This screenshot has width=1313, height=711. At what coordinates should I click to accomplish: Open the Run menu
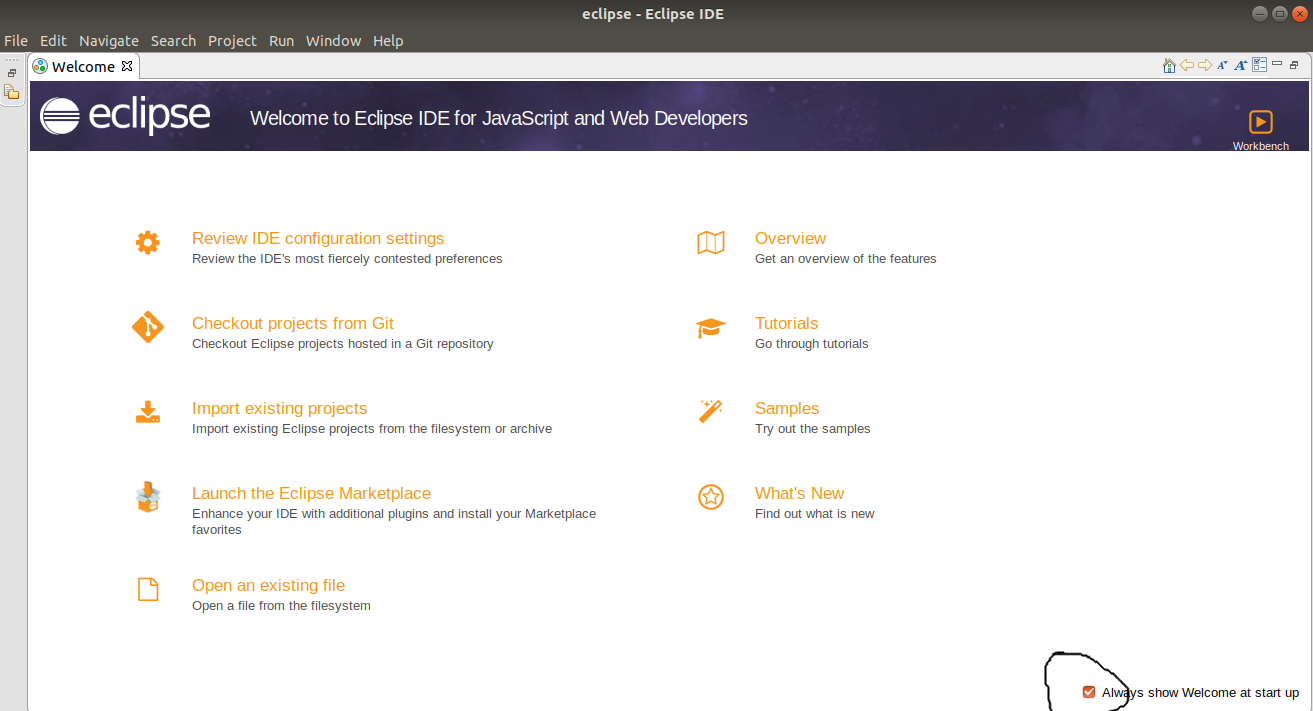point(281,41)
